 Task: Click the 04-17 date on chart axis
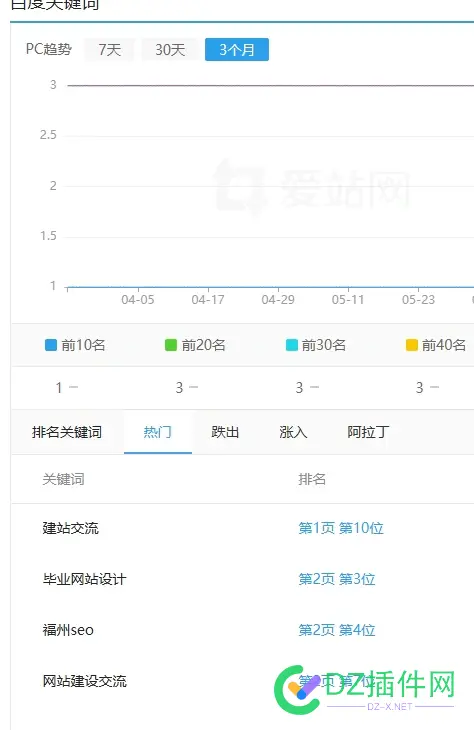(x=208, y=299)
